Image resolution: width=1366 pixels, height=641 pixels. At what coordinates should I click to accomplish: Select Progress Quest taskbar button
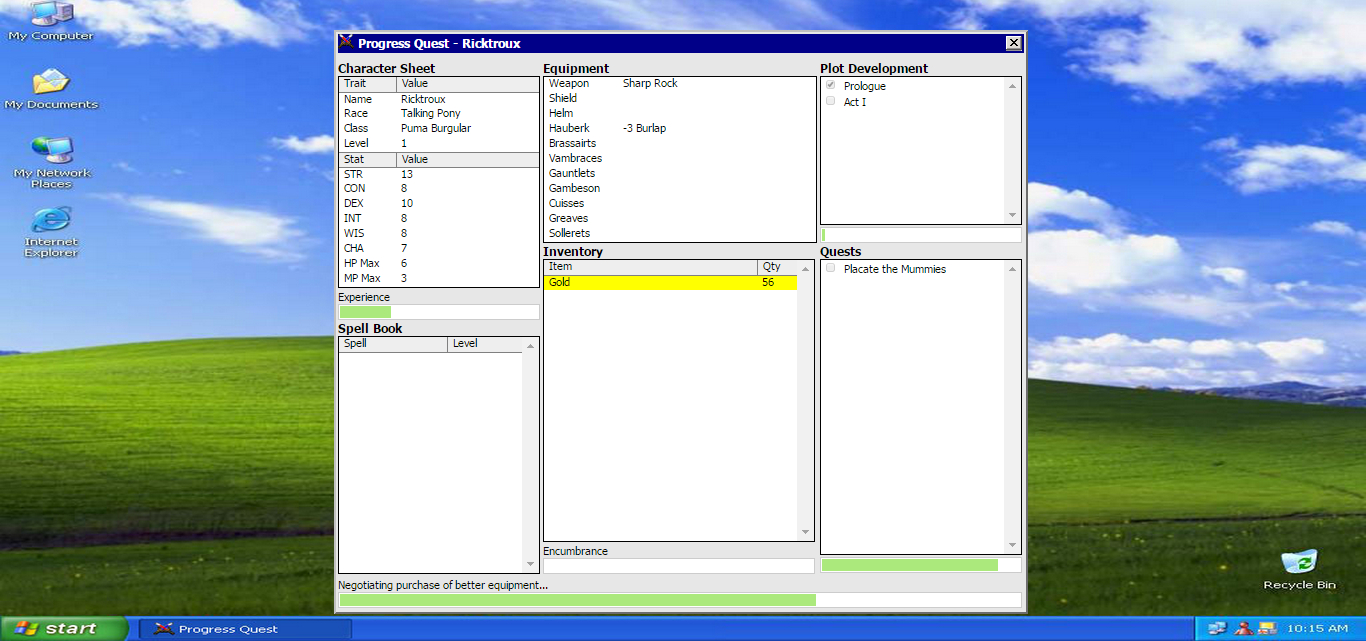point(245,629)
